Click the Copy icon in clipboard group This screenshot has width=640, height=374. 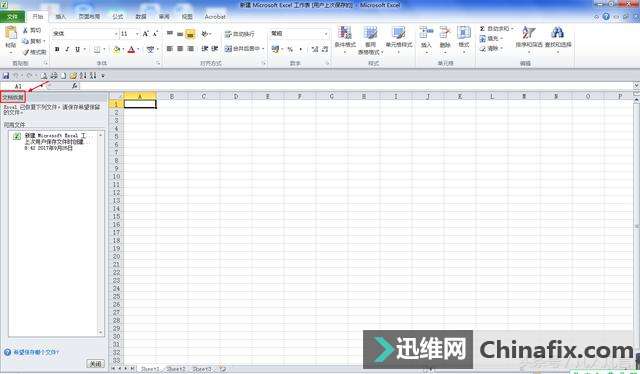[x=26, y=41]
